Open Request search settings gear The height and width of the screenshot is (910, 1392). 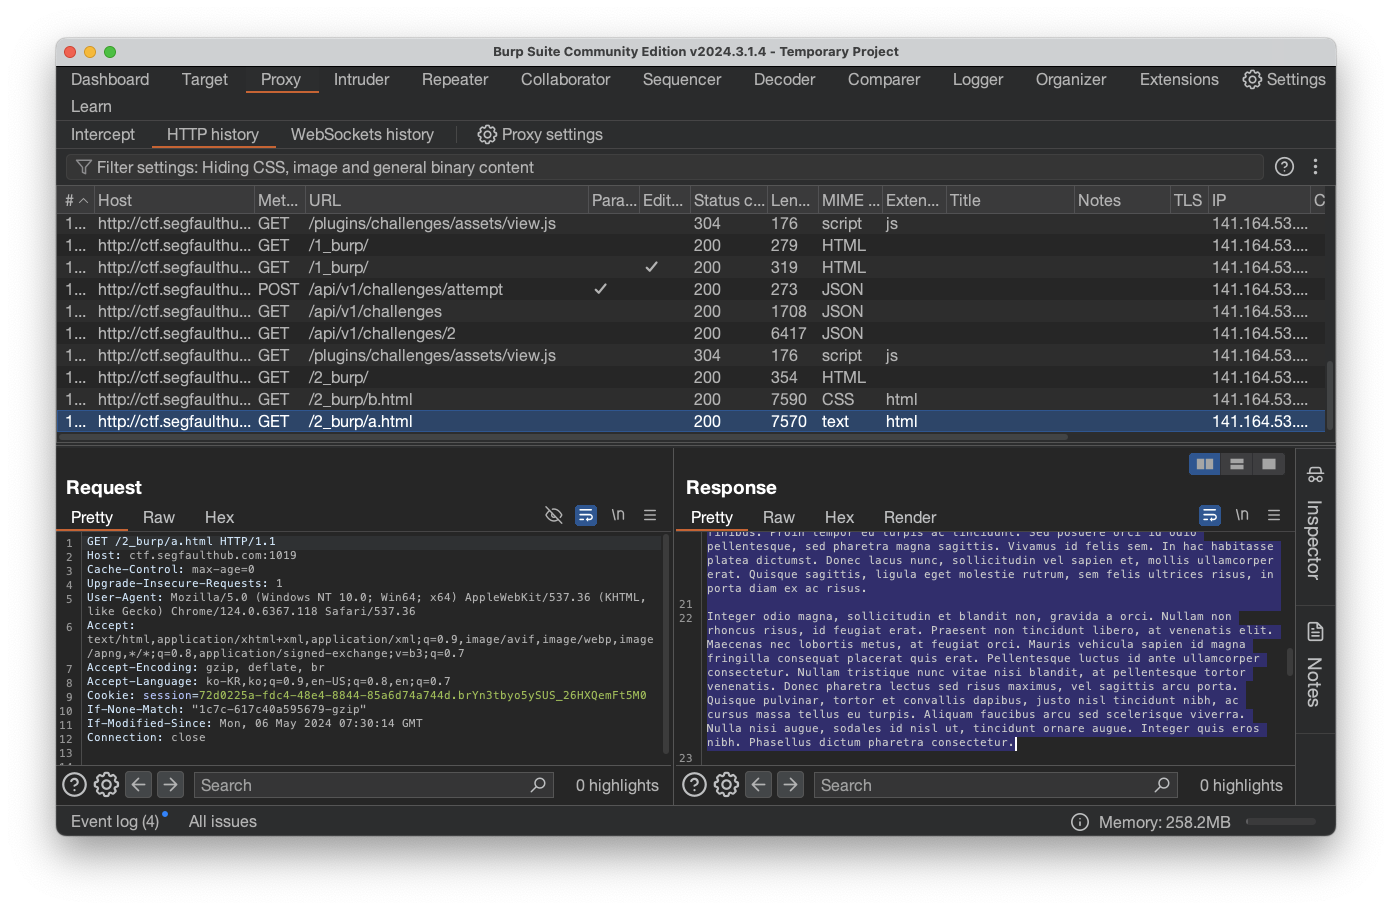(106, 785)
